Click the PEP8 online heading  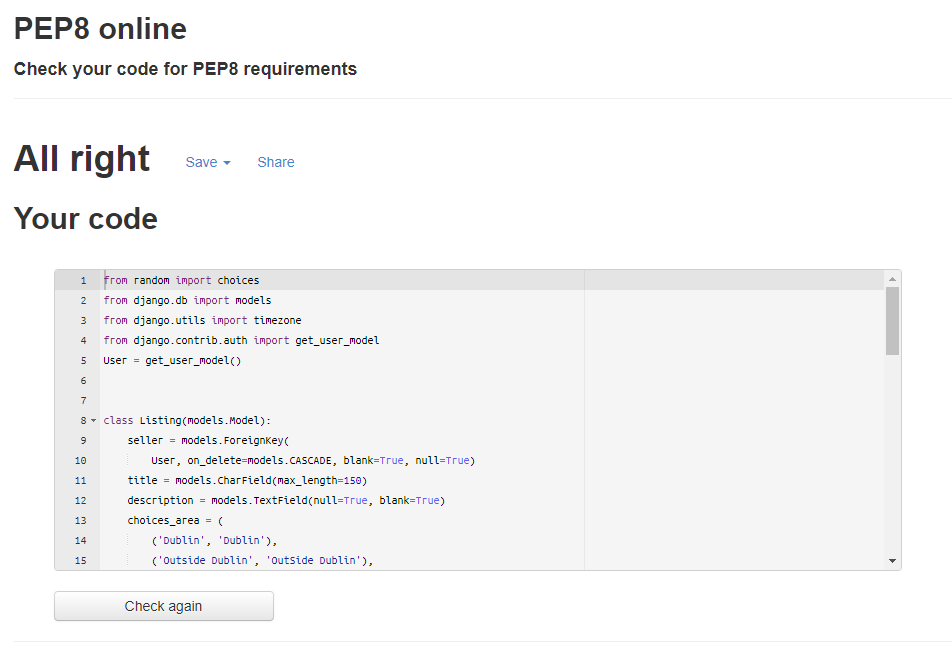coord(99,29)
